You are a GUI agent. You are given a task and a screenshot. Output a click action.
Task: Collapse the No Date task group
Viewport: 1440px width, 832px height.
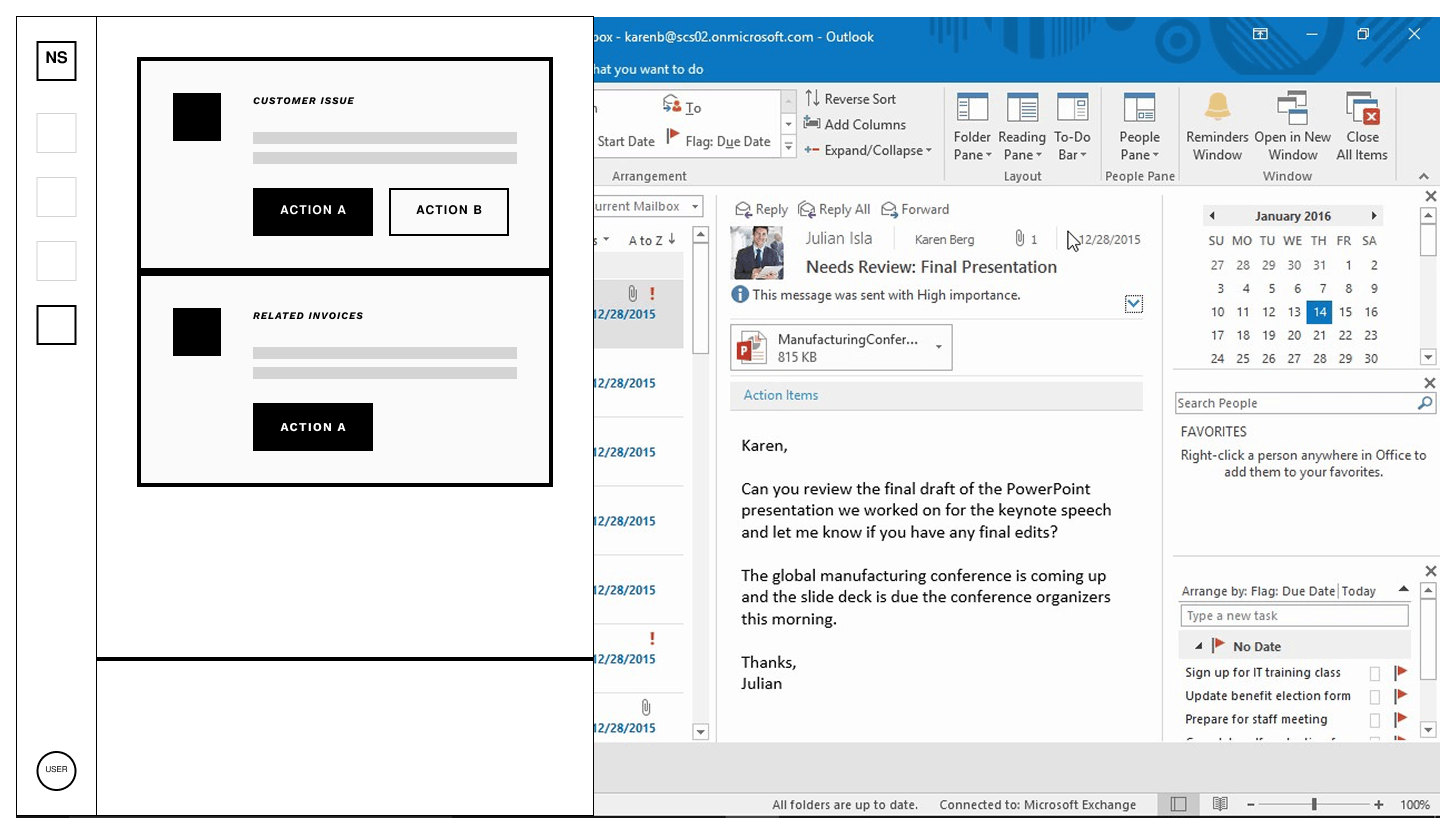(x=1199, y=646)
